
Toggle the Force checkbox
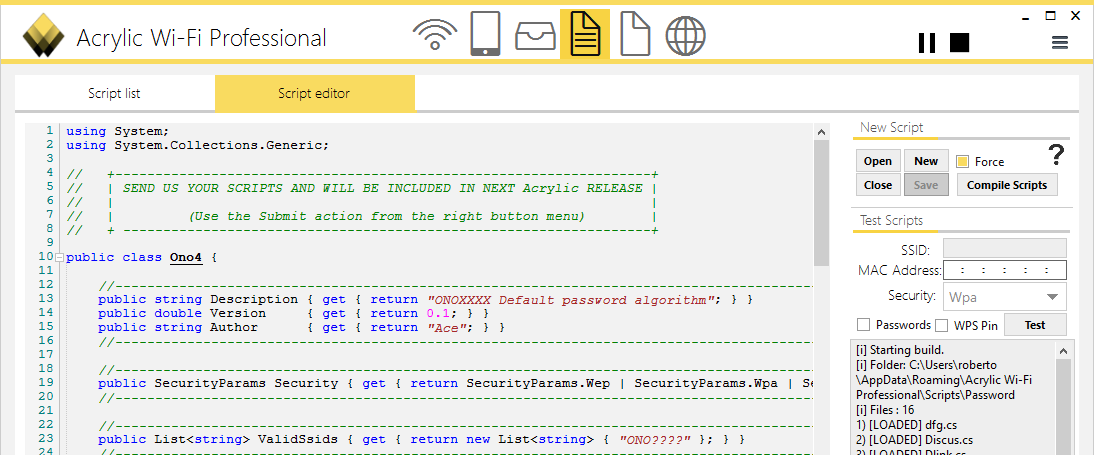(x=963, y=162)
